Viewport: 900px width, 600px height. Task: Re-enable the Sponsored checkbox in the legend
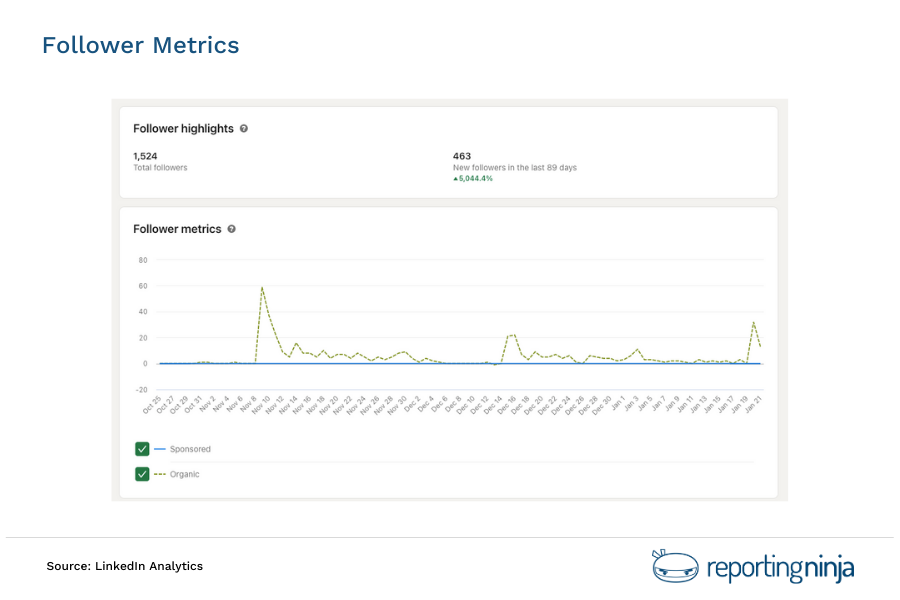coord(142,449)
